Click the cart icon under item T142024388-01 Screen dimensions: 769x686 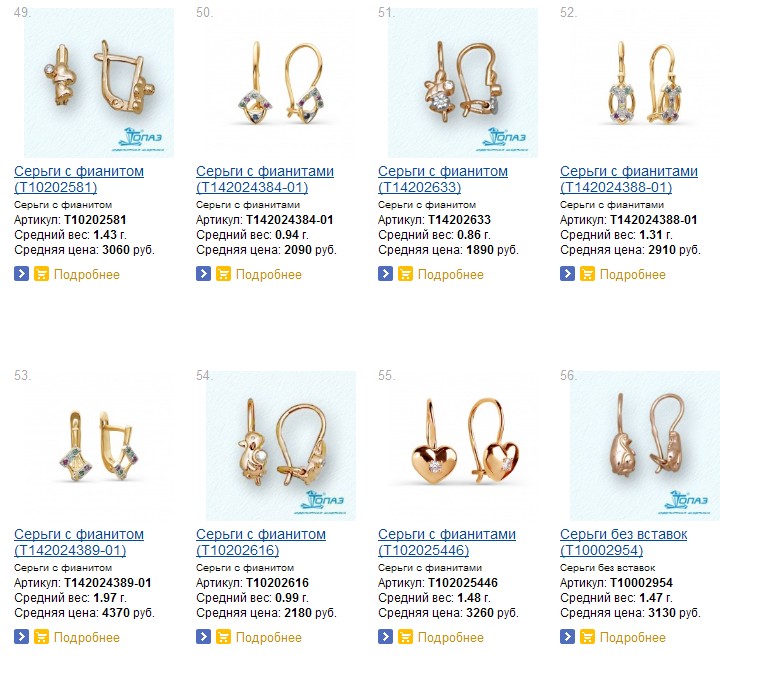pos(587,274)
